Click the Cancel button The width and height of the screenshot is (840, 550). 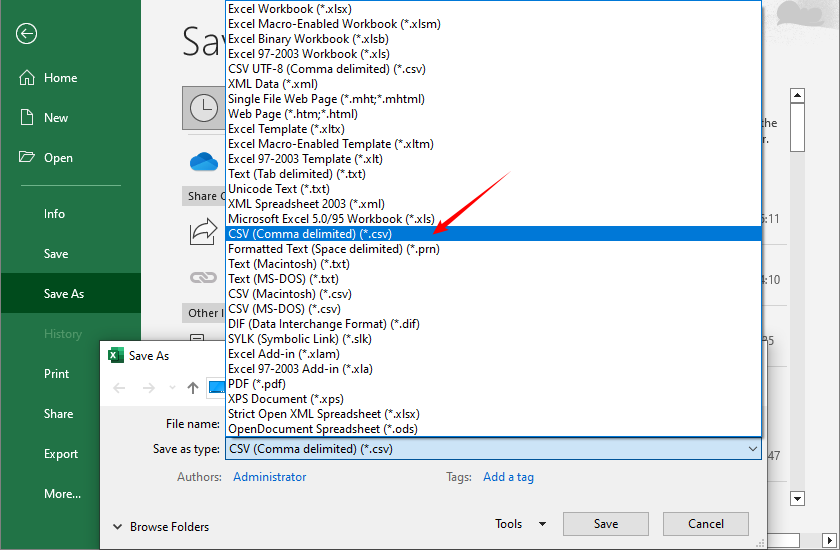click(706, 524)
